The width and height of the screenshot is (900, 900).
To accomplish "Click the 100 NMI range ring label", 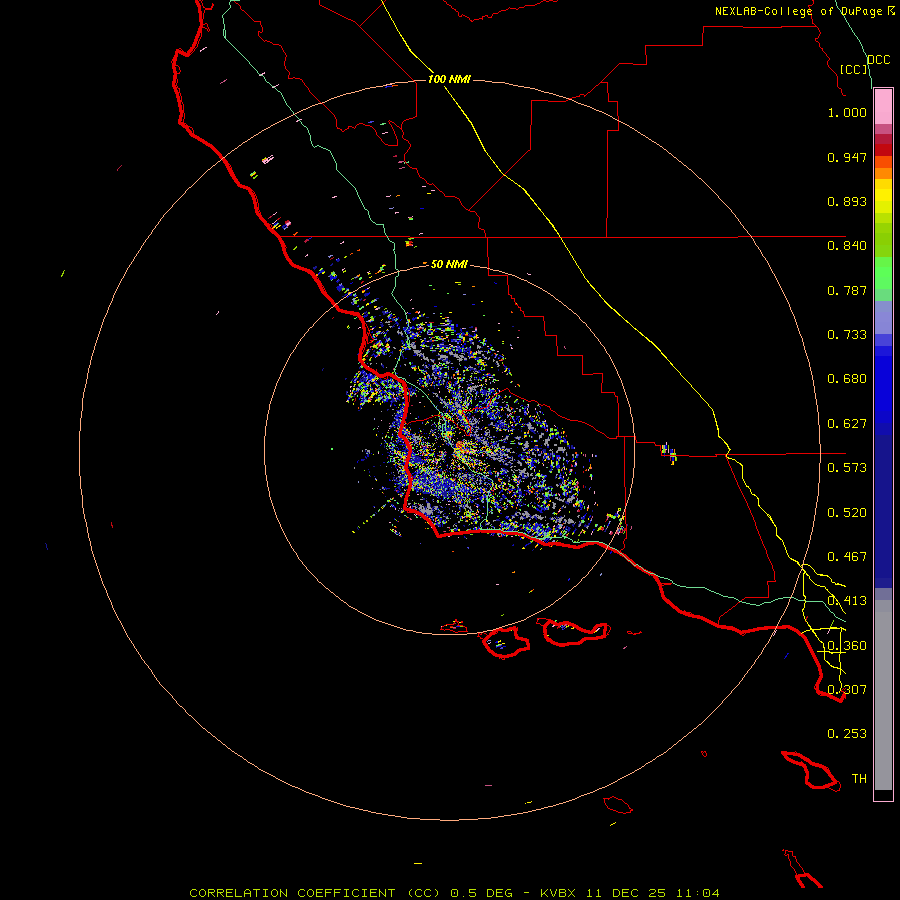I will pos(449,79).
